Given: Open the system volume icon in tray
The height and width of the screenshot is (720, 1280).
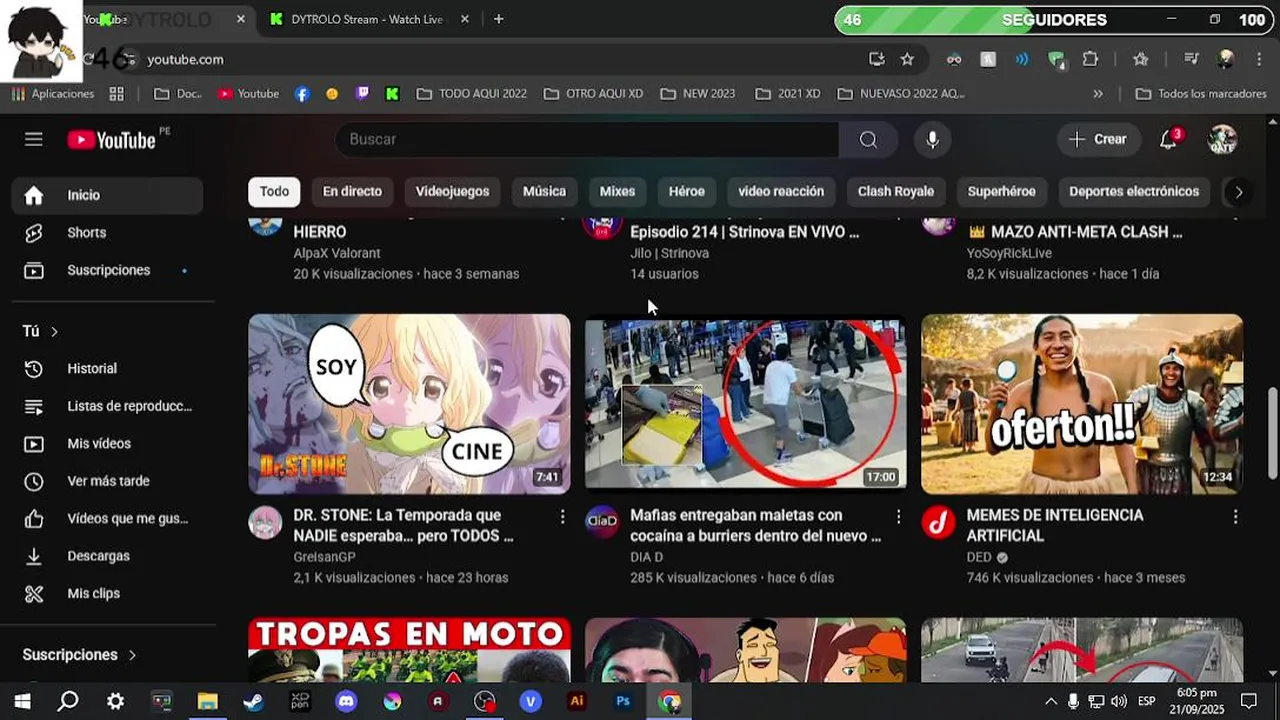Looking at the screenshot, I should [x=1118, y=702].
